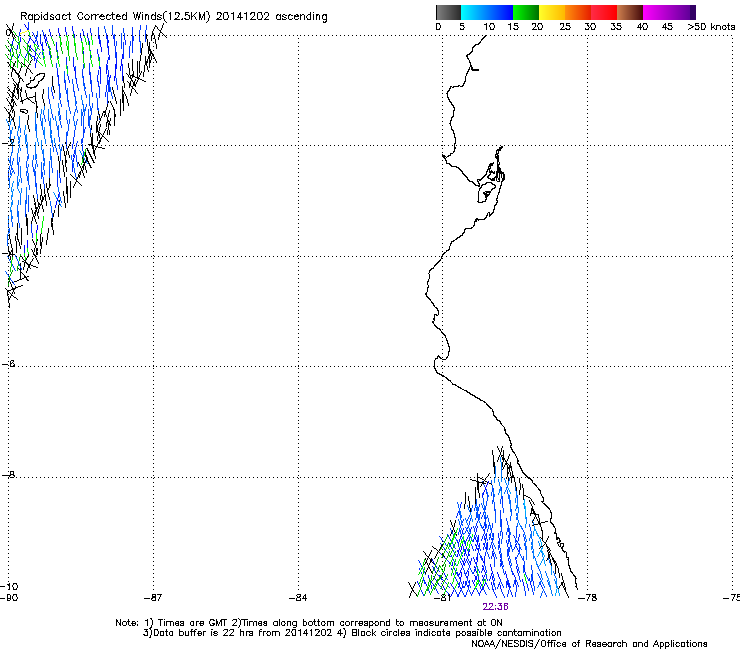Click the '>50 knots' legend label
Viewport: 740px width, 650px height.
(x=711, y=27)
